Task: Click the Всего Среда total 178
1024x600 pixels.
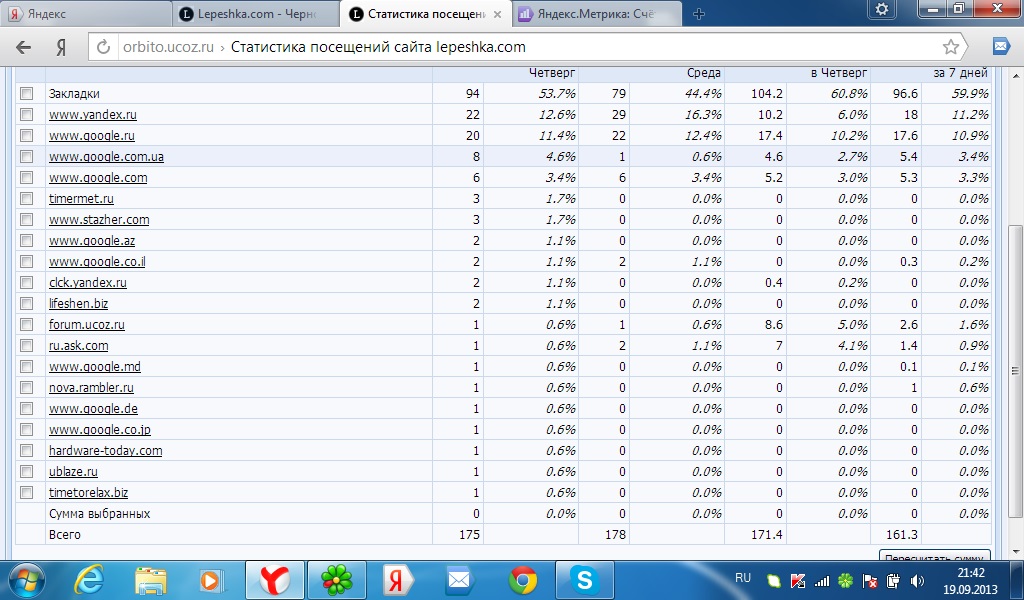Action: coord(615,534)
